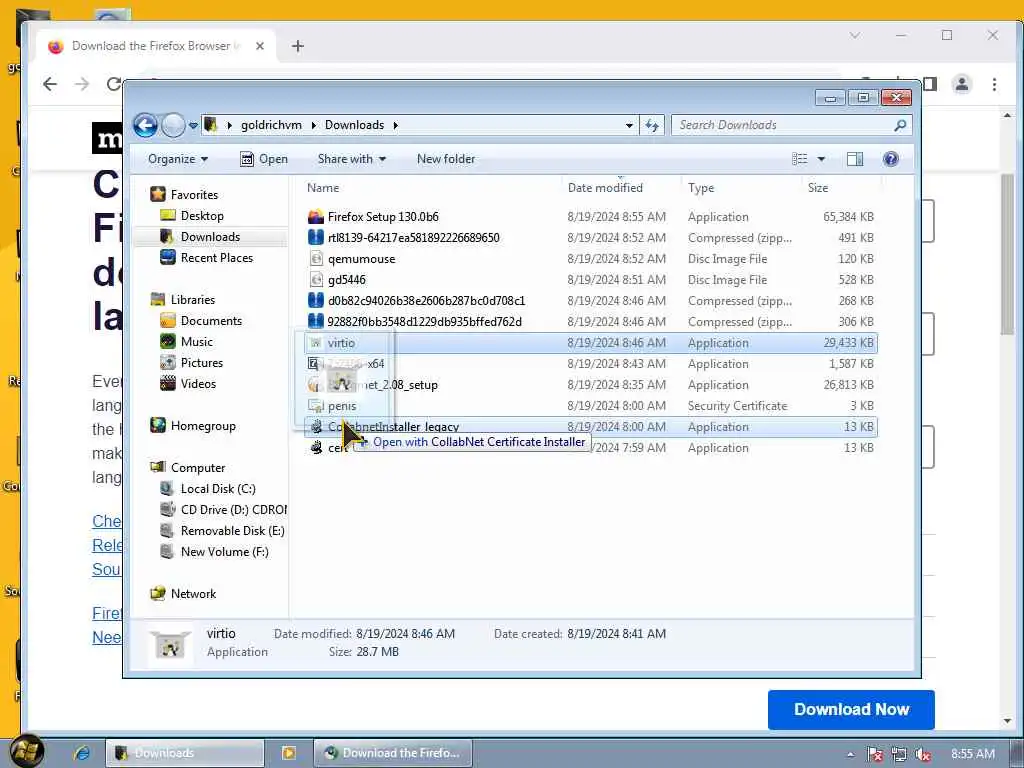Click the virtio thumbnail in details pane

(x=170, y=644)
